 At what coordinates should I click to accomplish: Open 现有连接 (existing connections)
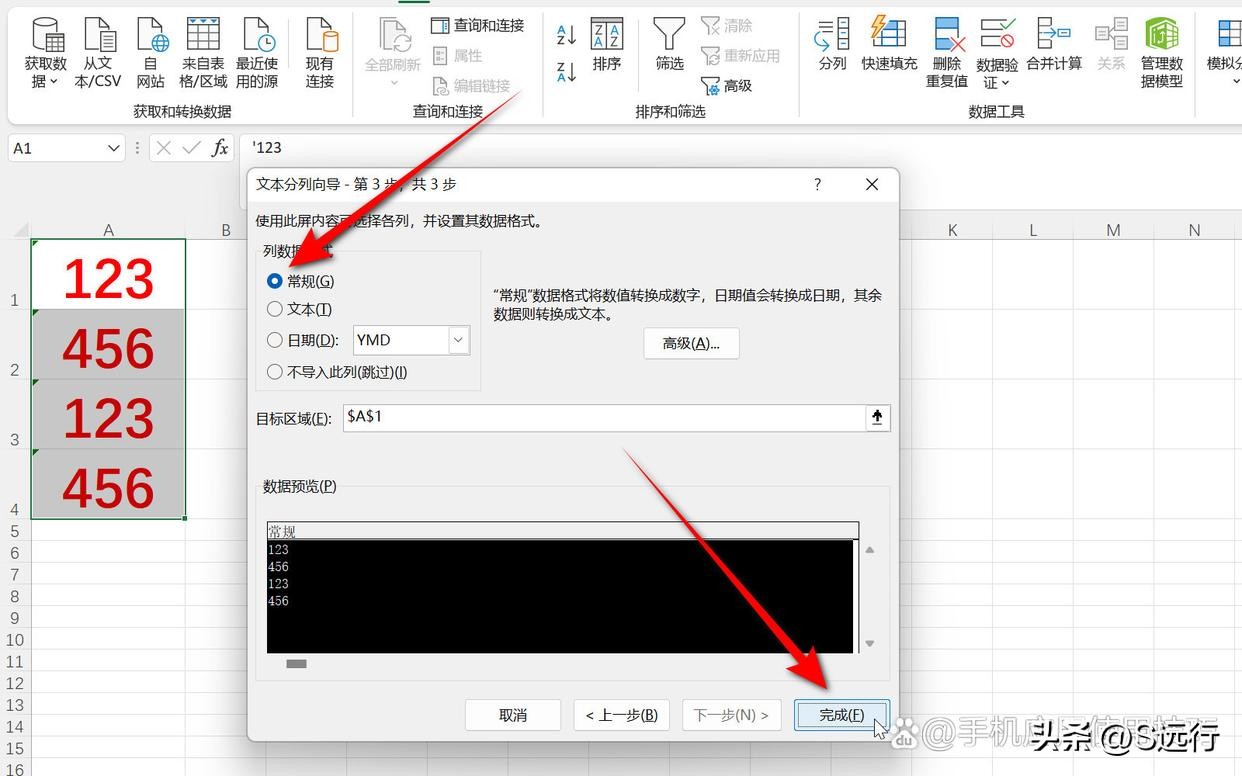320,53
